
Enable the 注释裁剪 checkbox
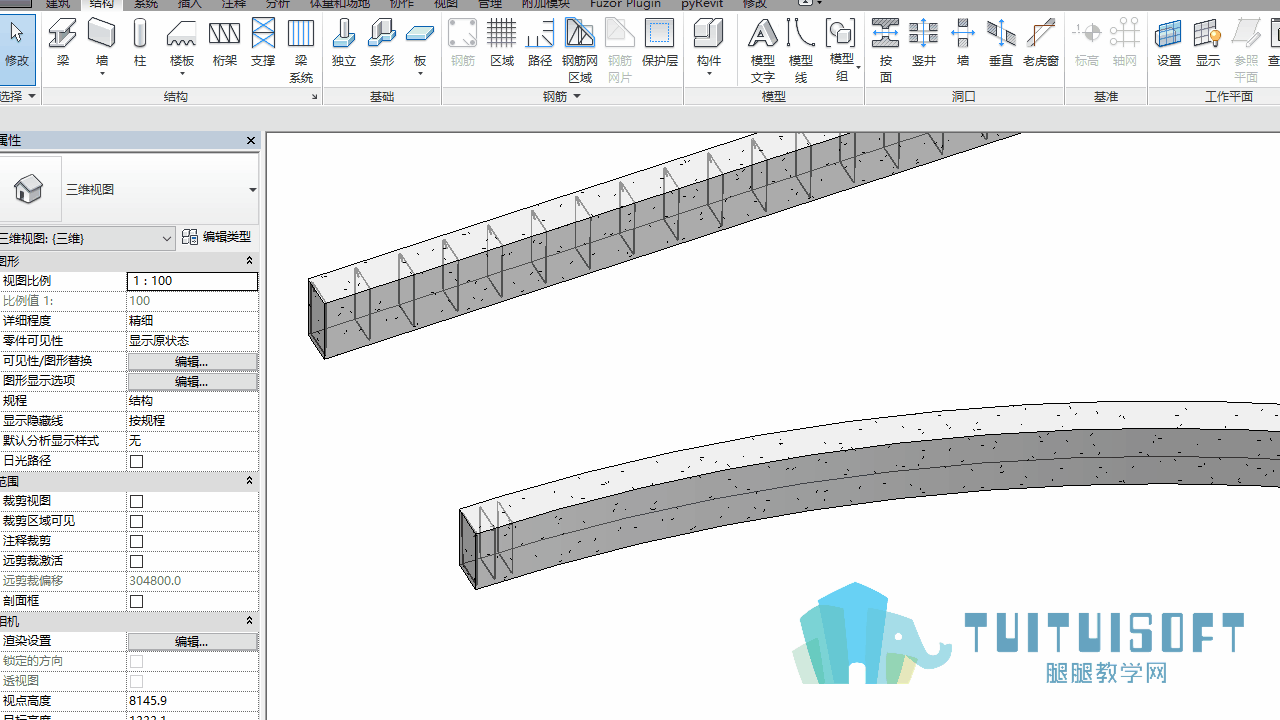pos(137,541)
